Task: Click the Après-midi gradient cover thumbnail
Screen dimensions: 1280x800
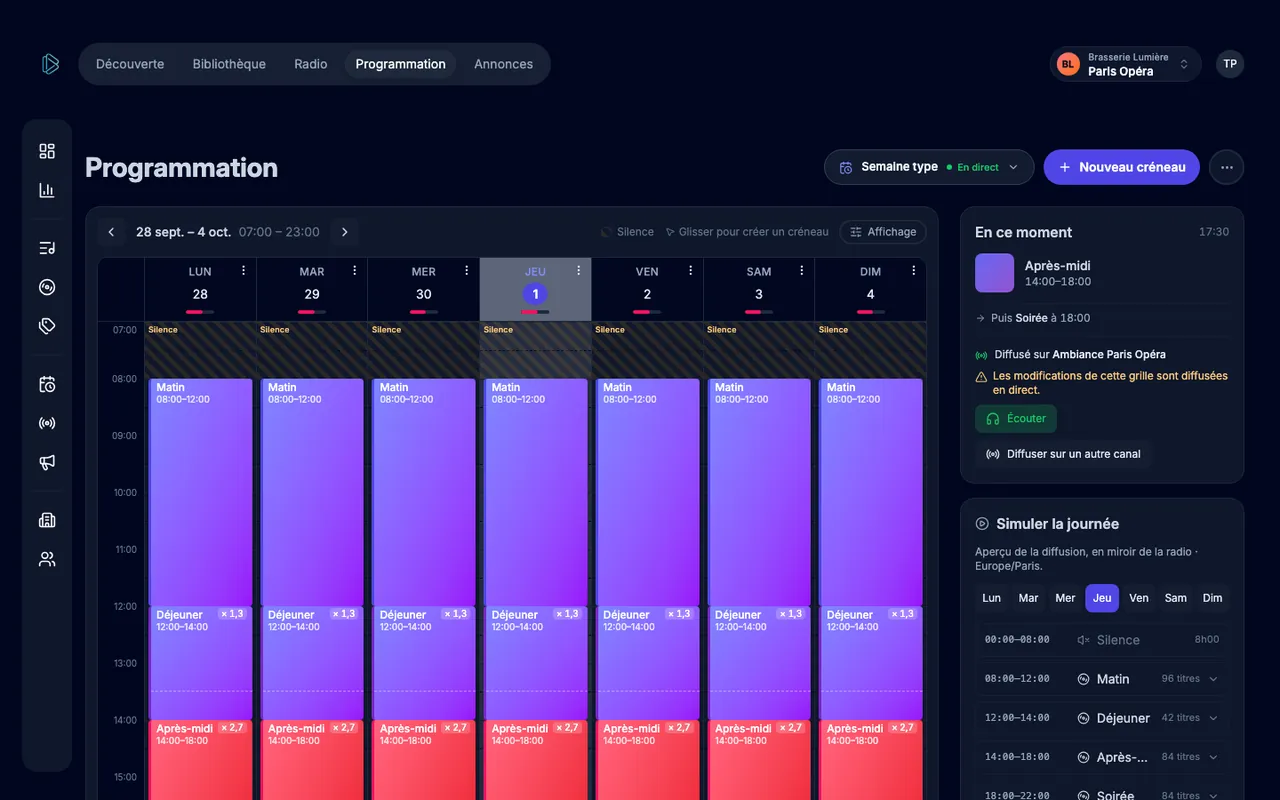Action: point(995,273)
